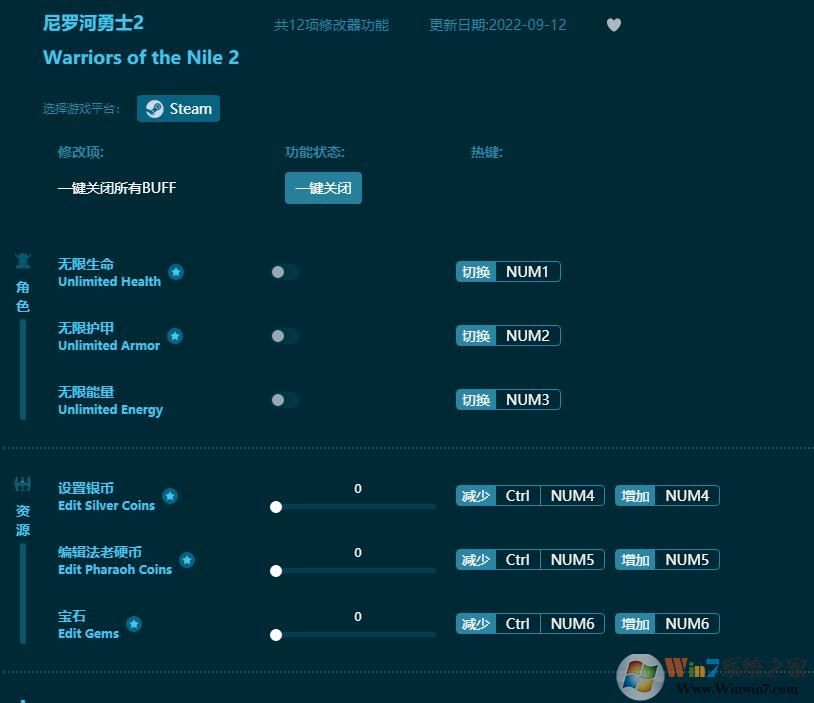Click the heart icon at the top
Viewport: 814px width, 703px height.
click(614, 25)
